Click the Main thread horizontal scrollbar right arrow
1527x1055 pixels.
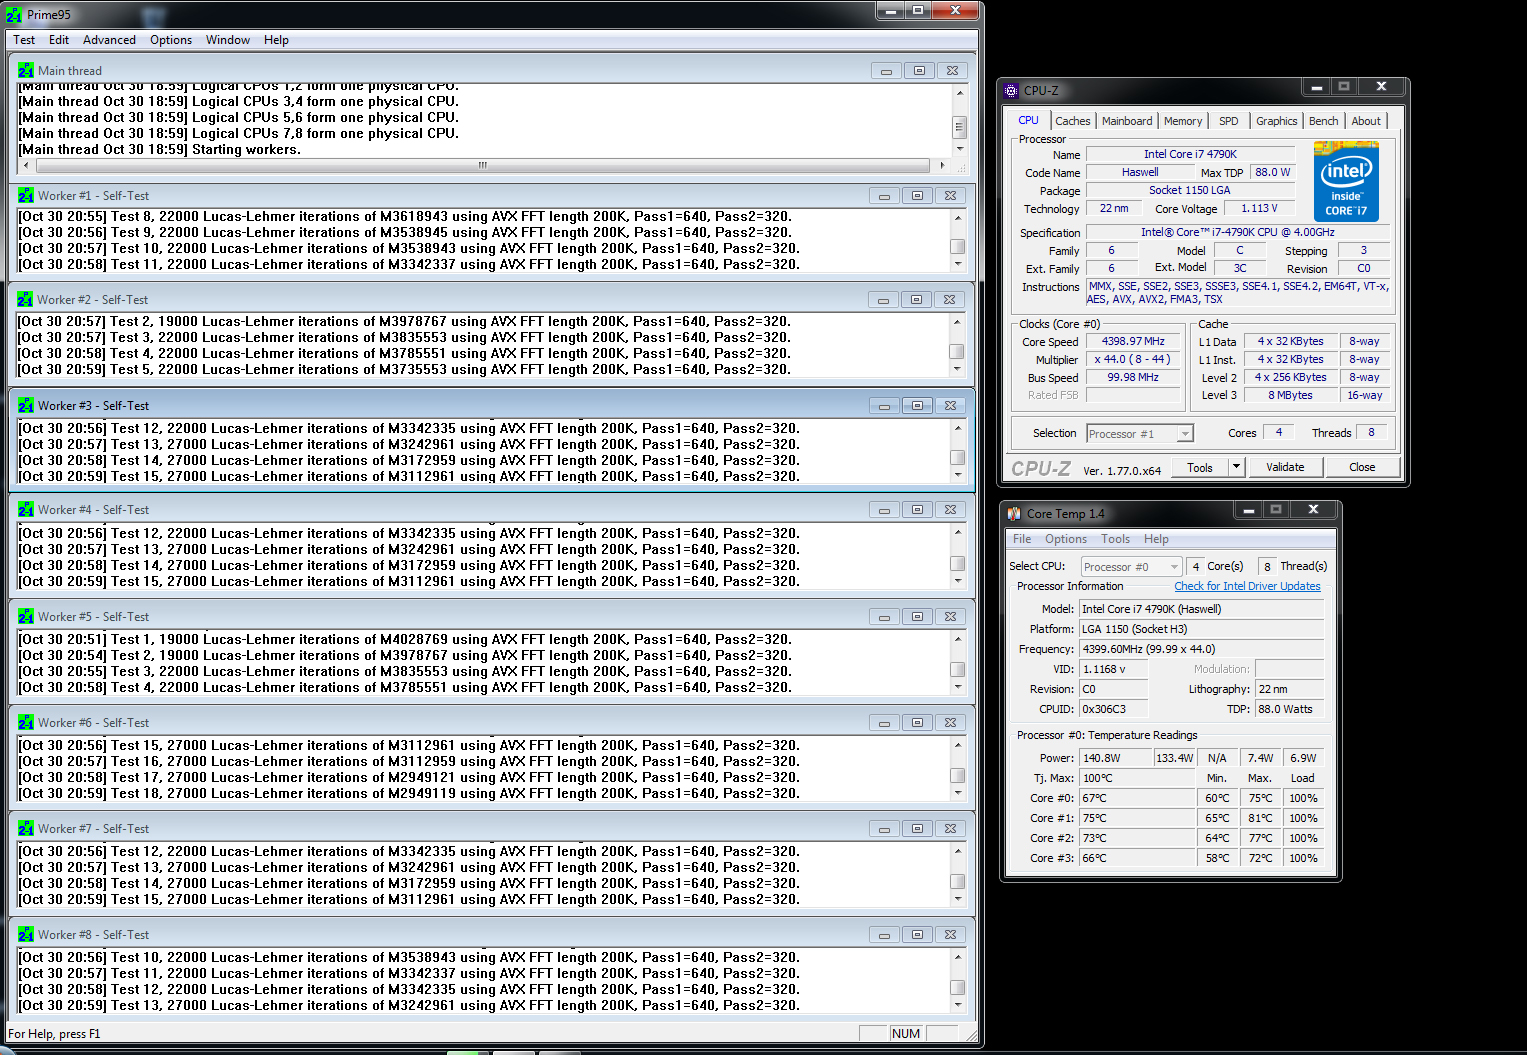click(942, 165)
